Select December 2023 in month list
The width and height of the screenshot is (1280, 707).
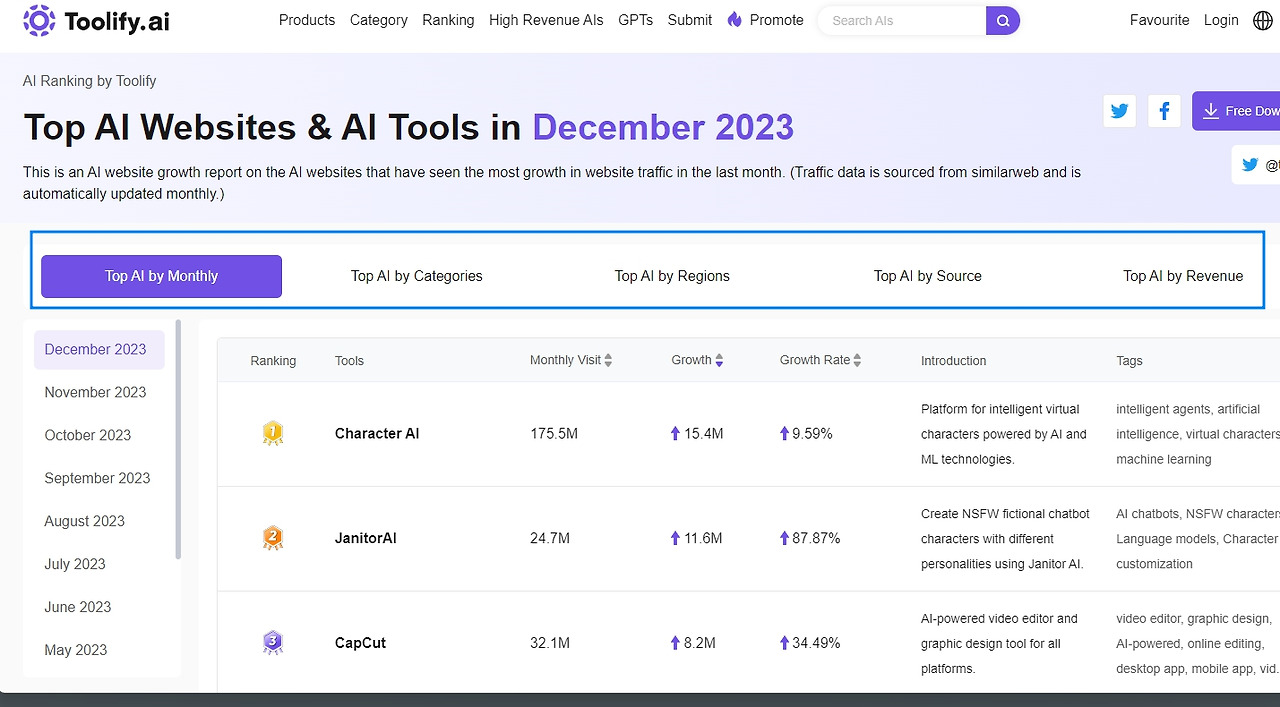coord(99,349)
